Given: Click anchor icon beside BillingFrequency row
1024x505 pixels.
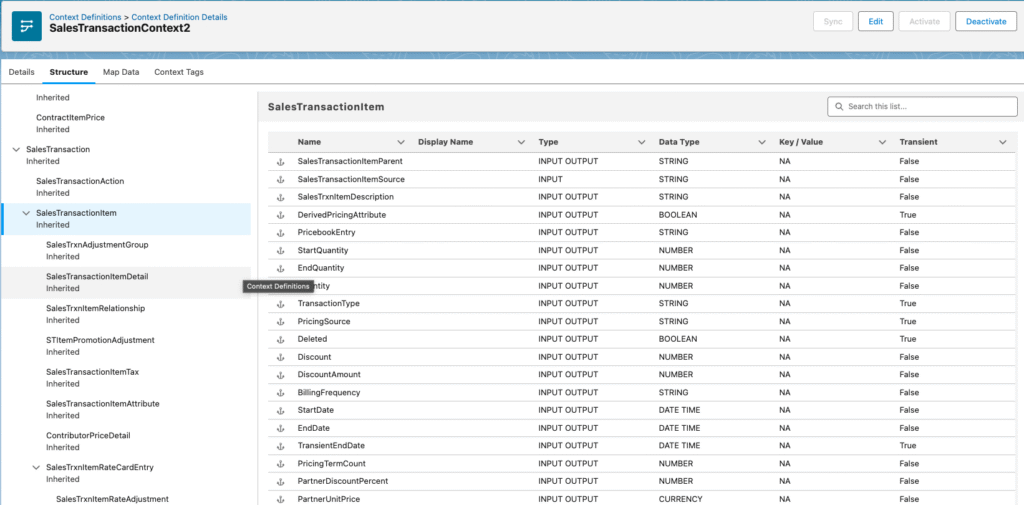Looking at the screenshot, I should click(x=280, y=393).
